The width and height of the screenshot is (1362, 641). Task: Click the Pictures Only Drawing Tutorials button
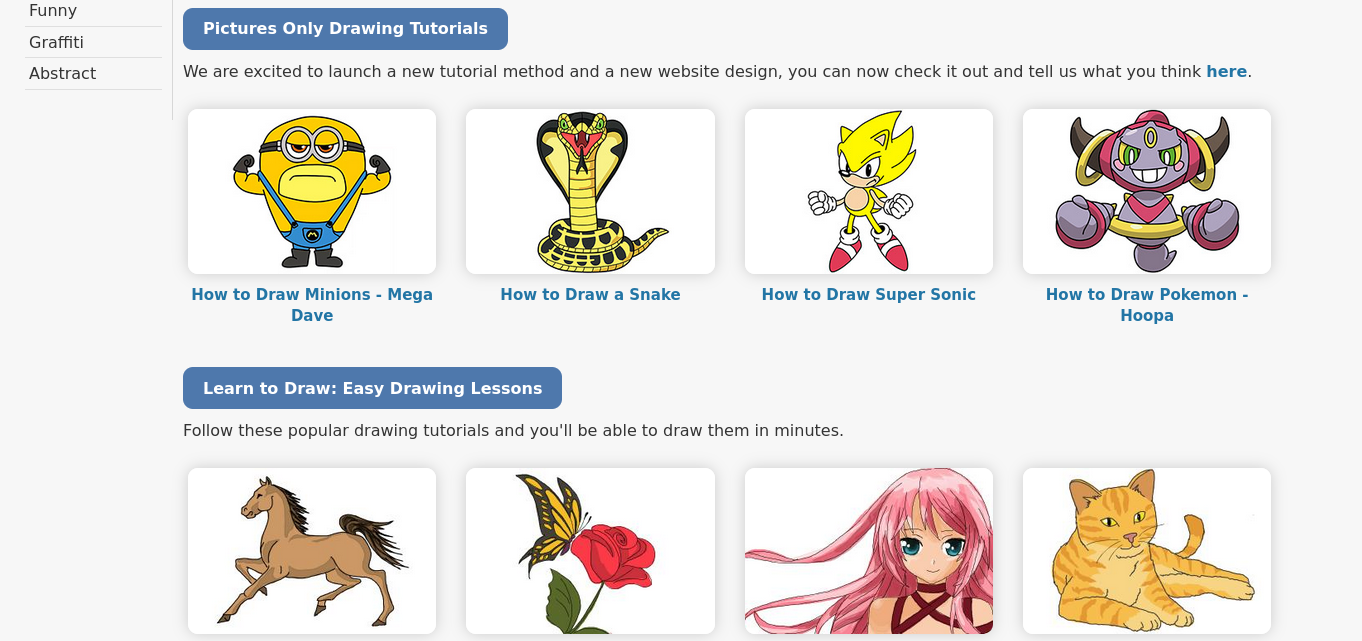[x=345, y=29]
